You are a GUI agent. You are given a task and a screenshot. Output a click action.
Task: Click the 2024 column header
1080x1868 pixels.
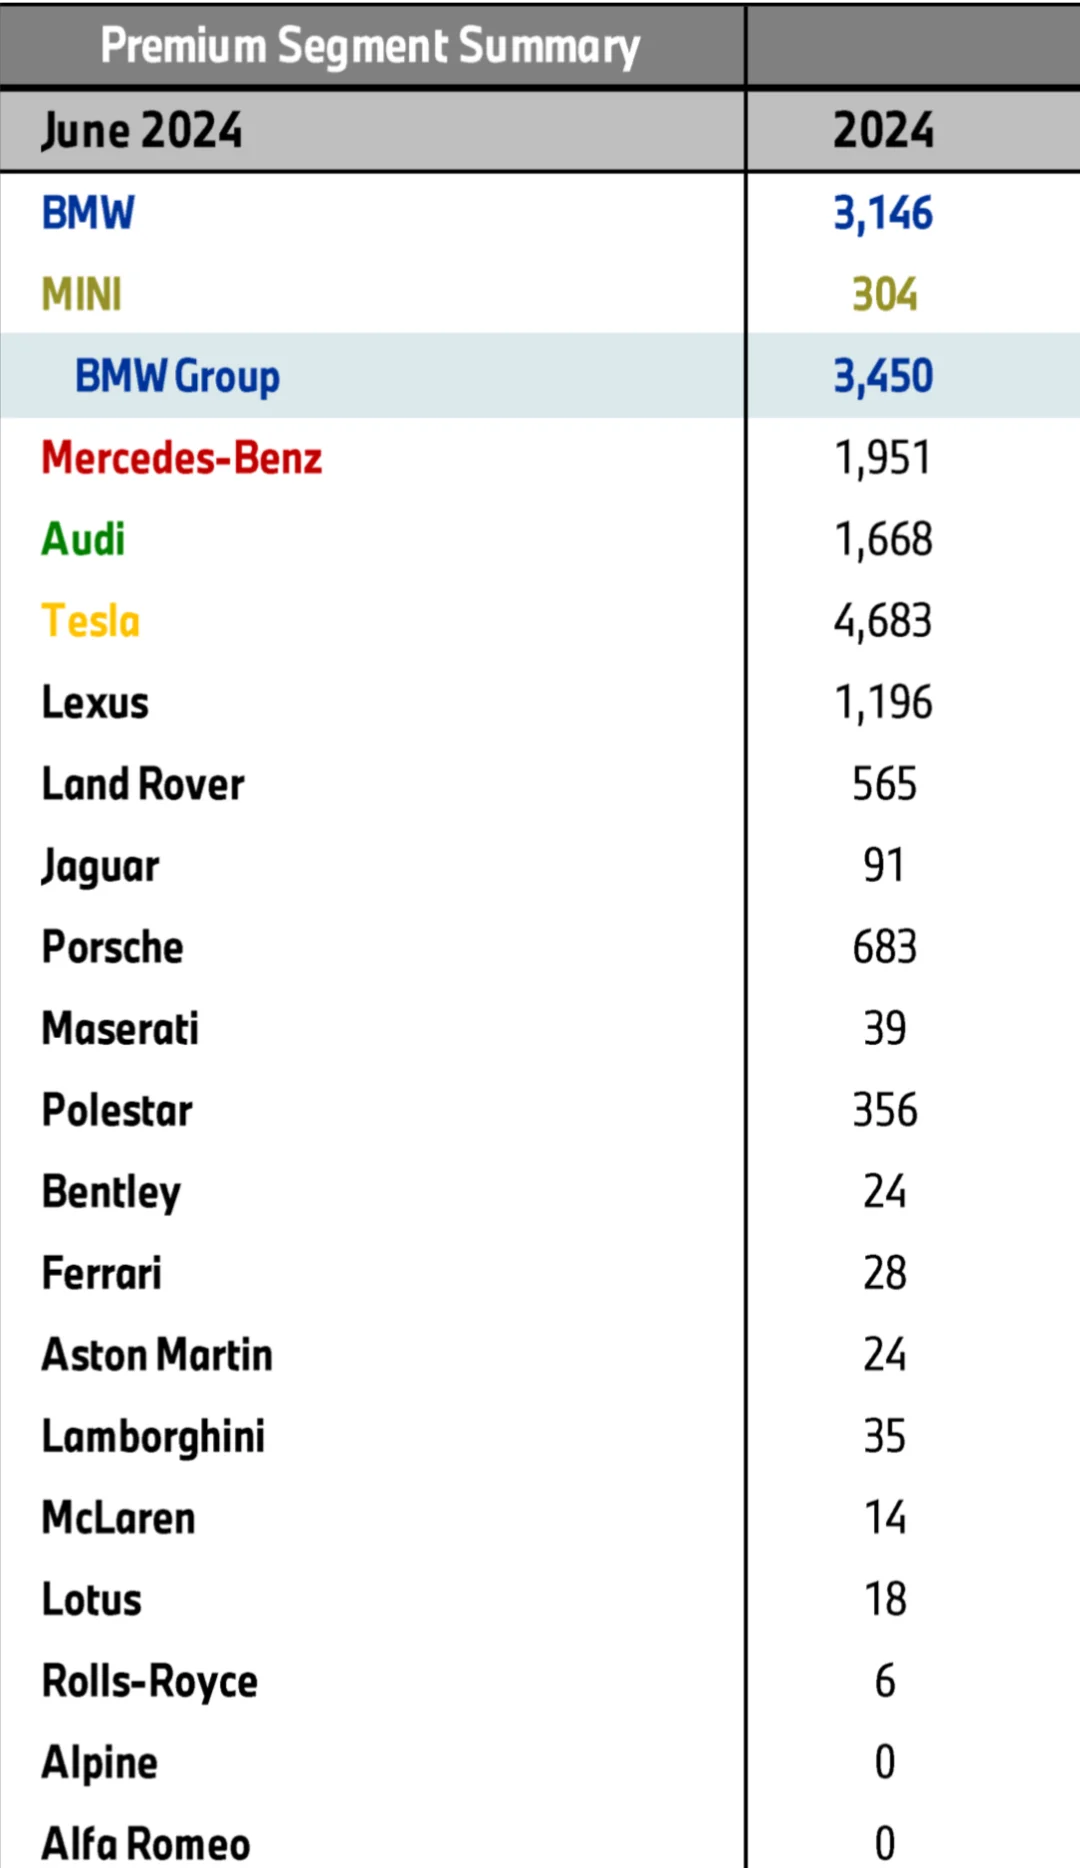click(x=884, y=131)
